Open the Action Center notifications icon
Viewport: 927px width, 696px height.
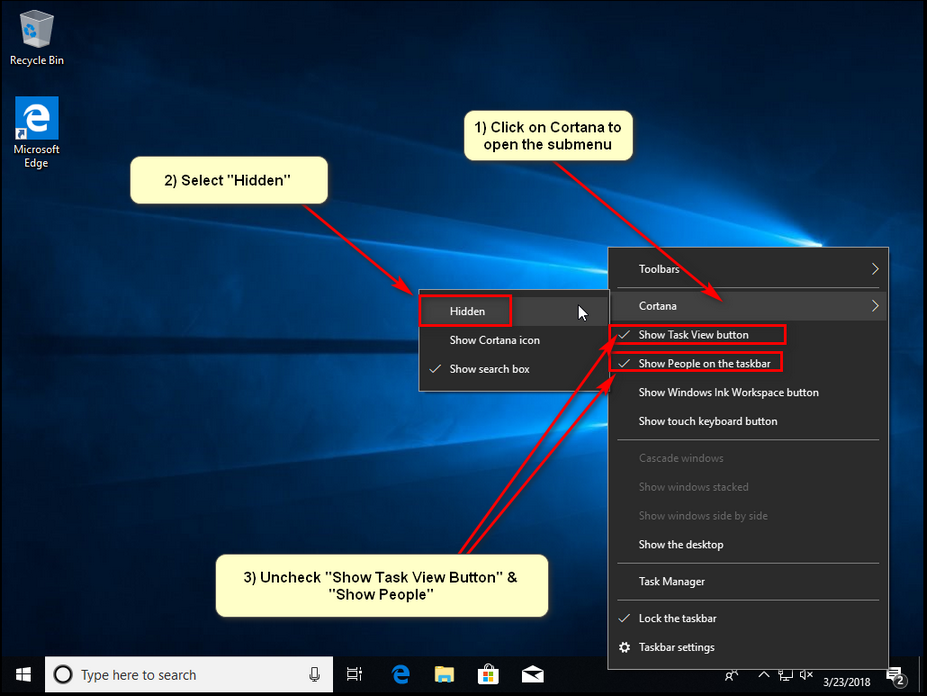coord(896,676)
